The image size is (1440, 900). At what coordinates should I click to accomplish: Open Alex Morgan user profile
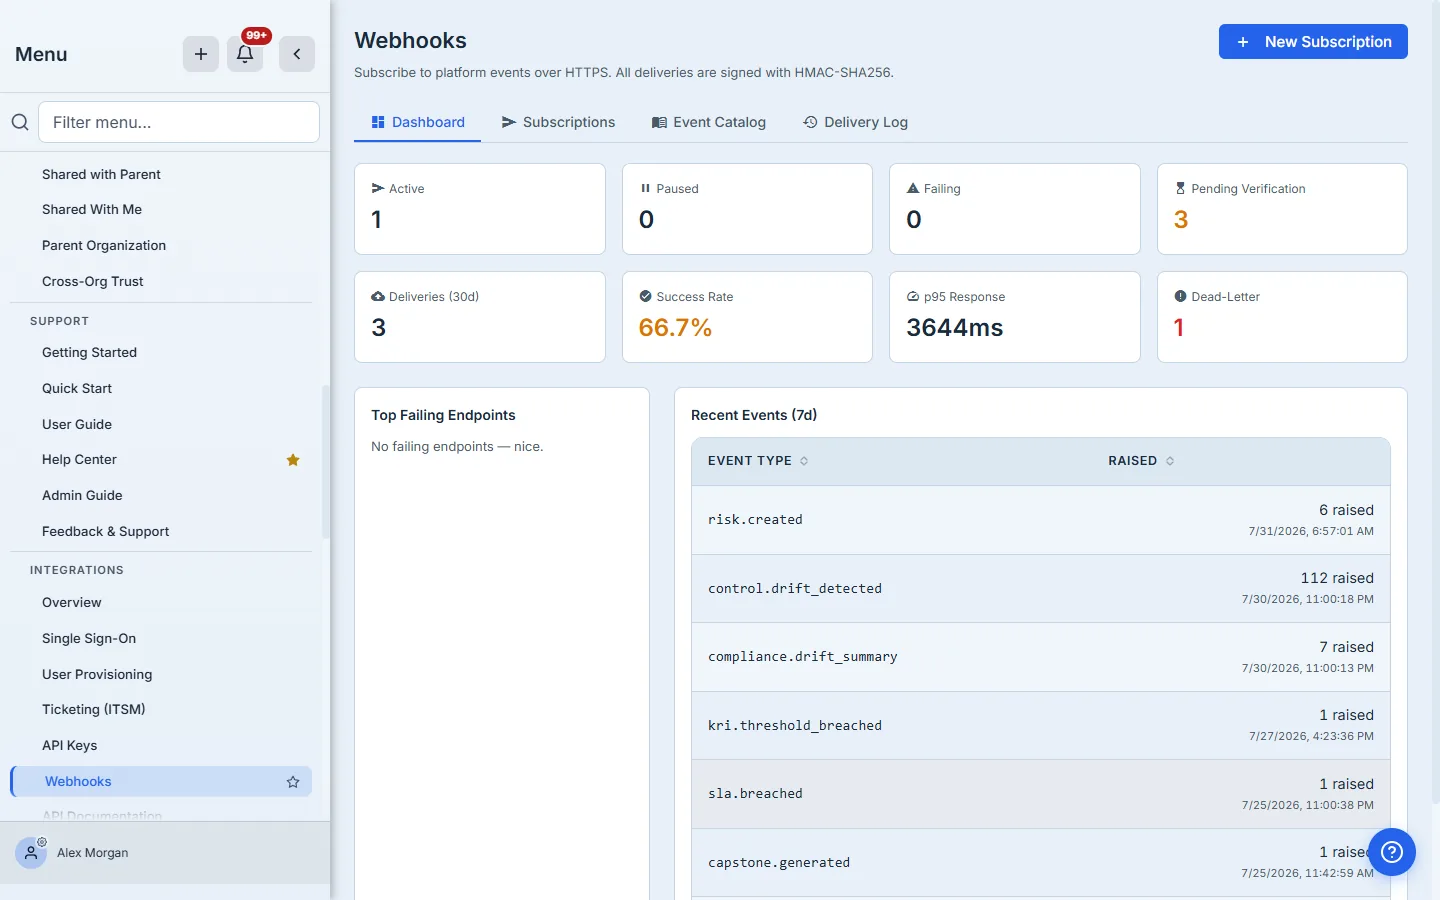(93, 853)
